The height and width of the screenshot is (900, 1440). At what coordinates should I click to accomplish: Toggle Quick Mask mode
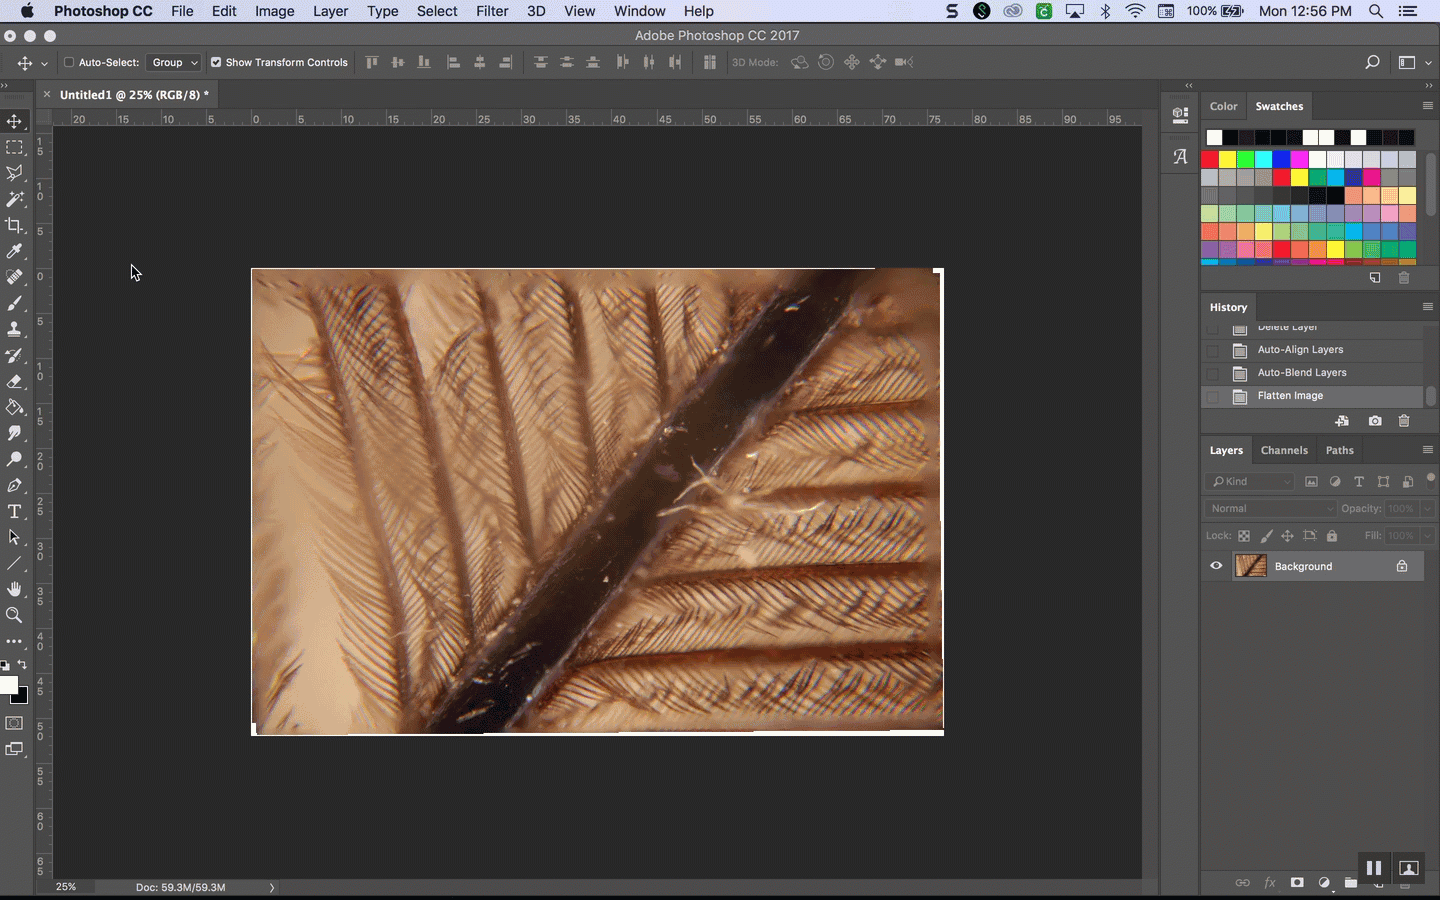point(14,723)
